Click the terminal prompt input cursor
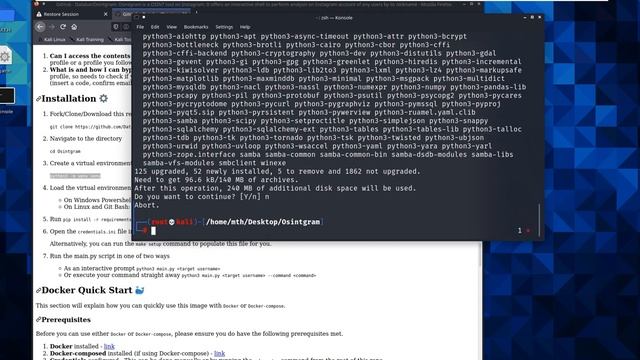Image resolution: width=640 pixels, height=360 pixels. (153, 231)
